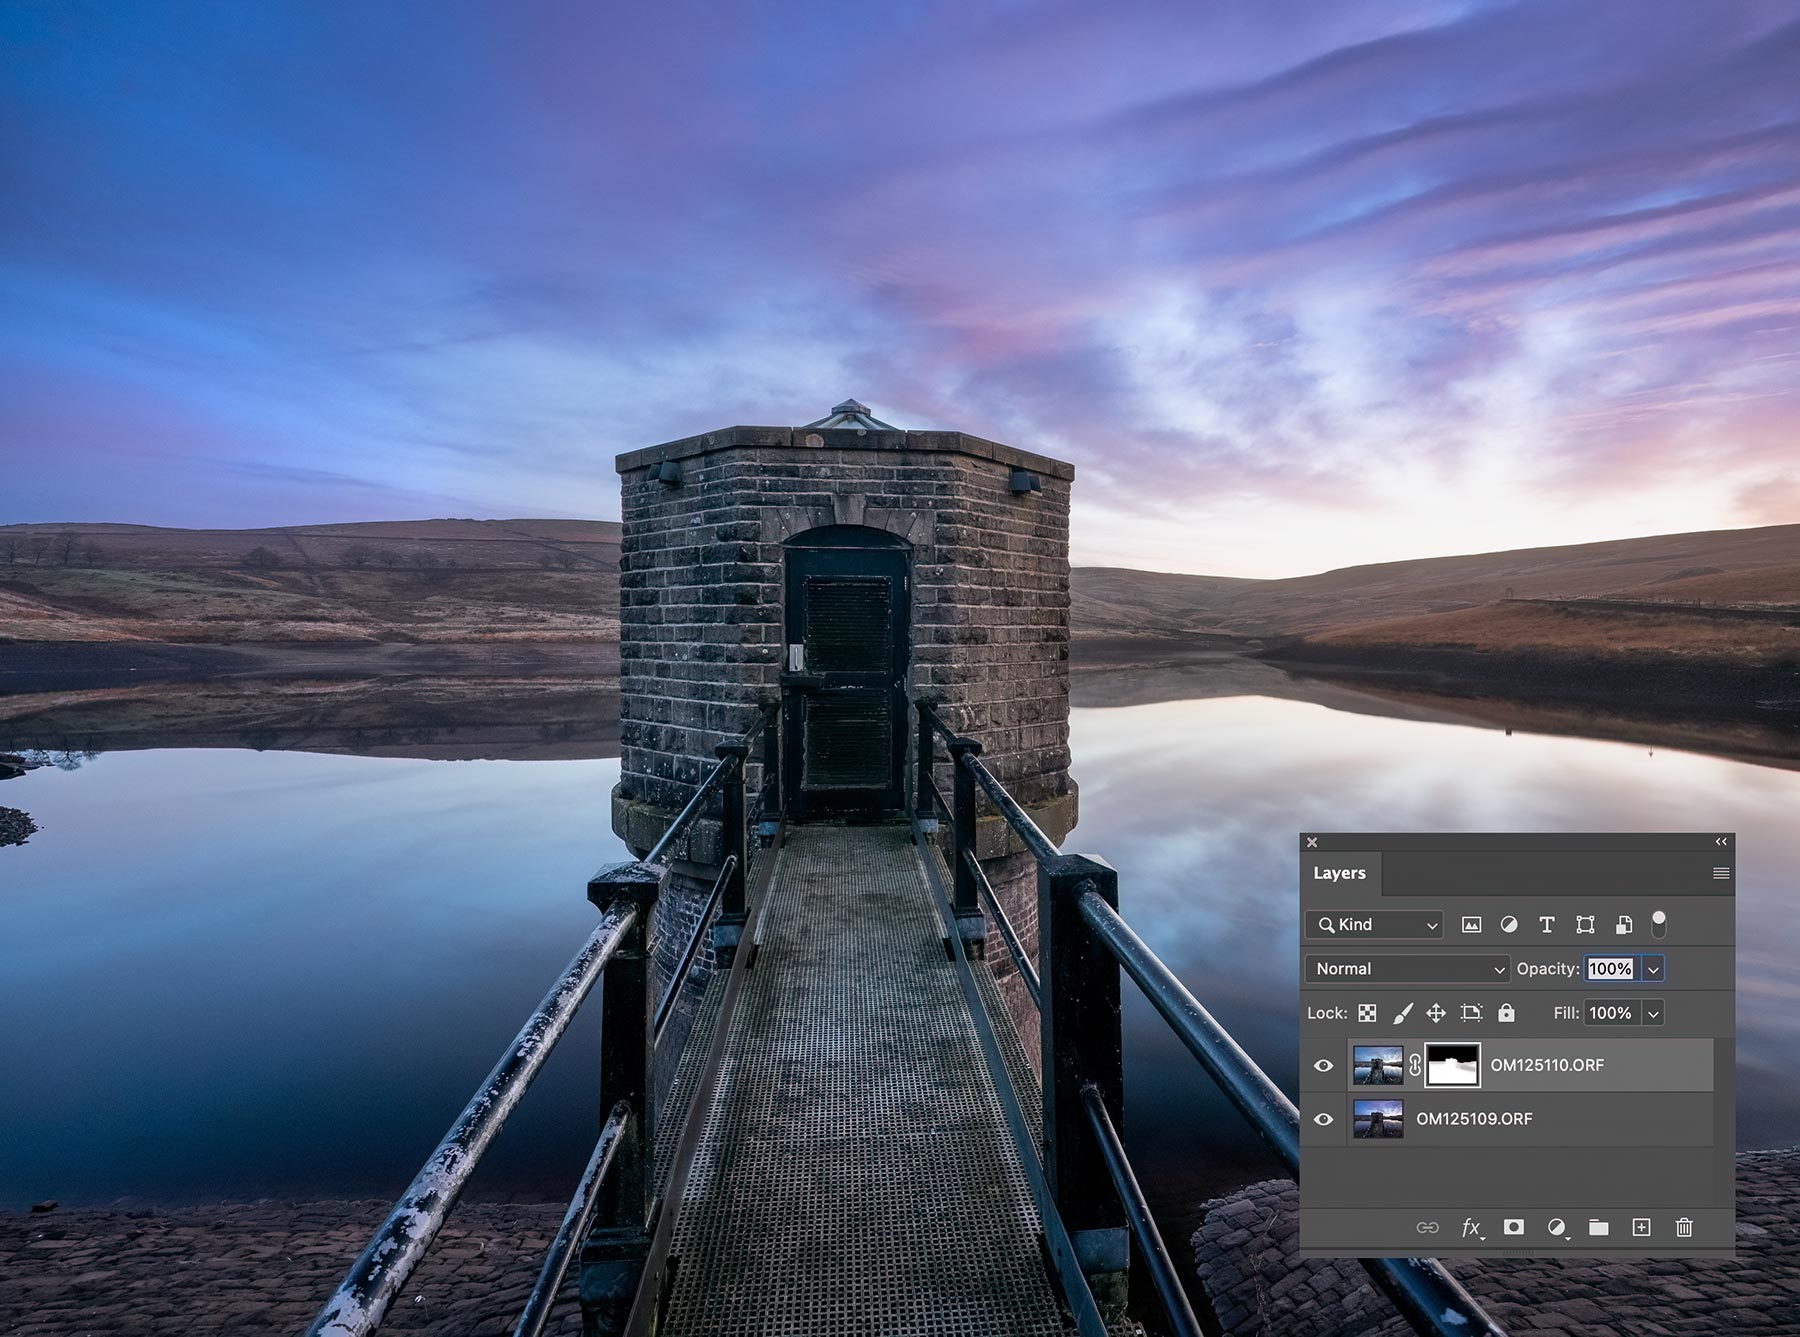Collapse the panel with double arrows
Image resolution: width=1800 pixels, height=1337 pixels.
click(1721, 842)
